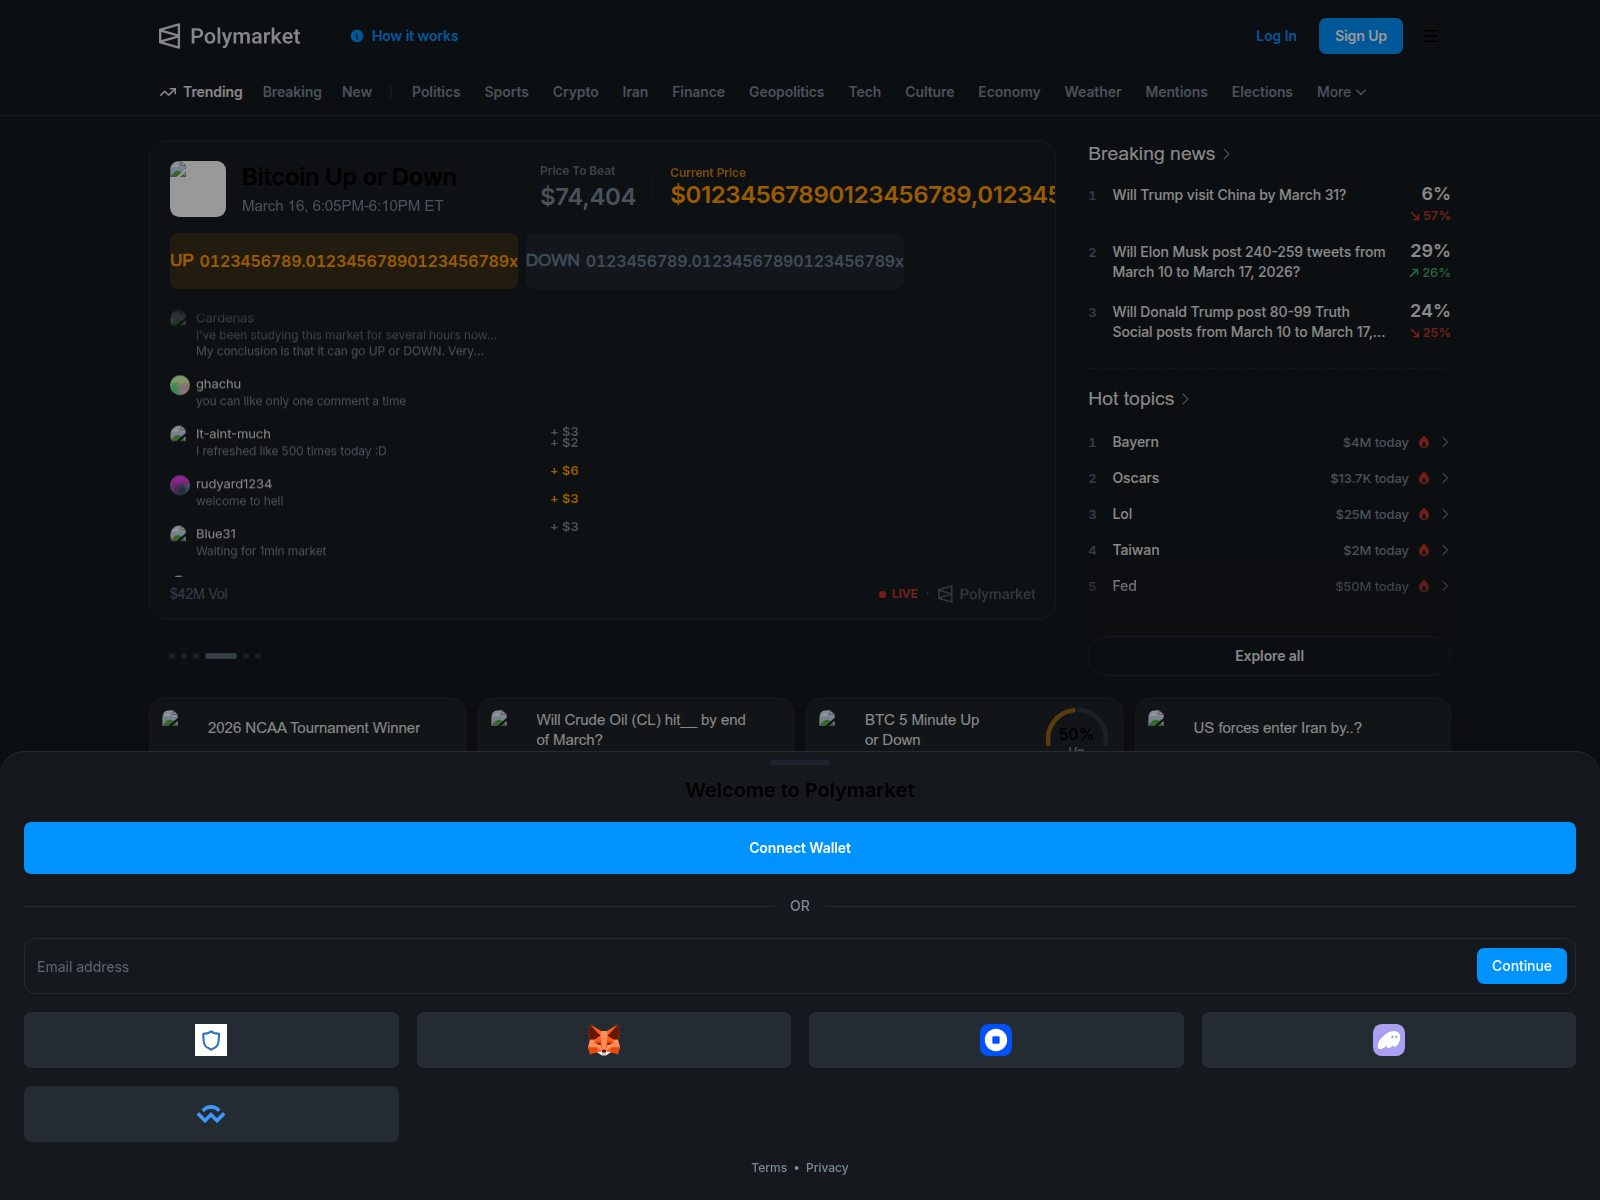Click the Polymarket logo

click(229, 36)
